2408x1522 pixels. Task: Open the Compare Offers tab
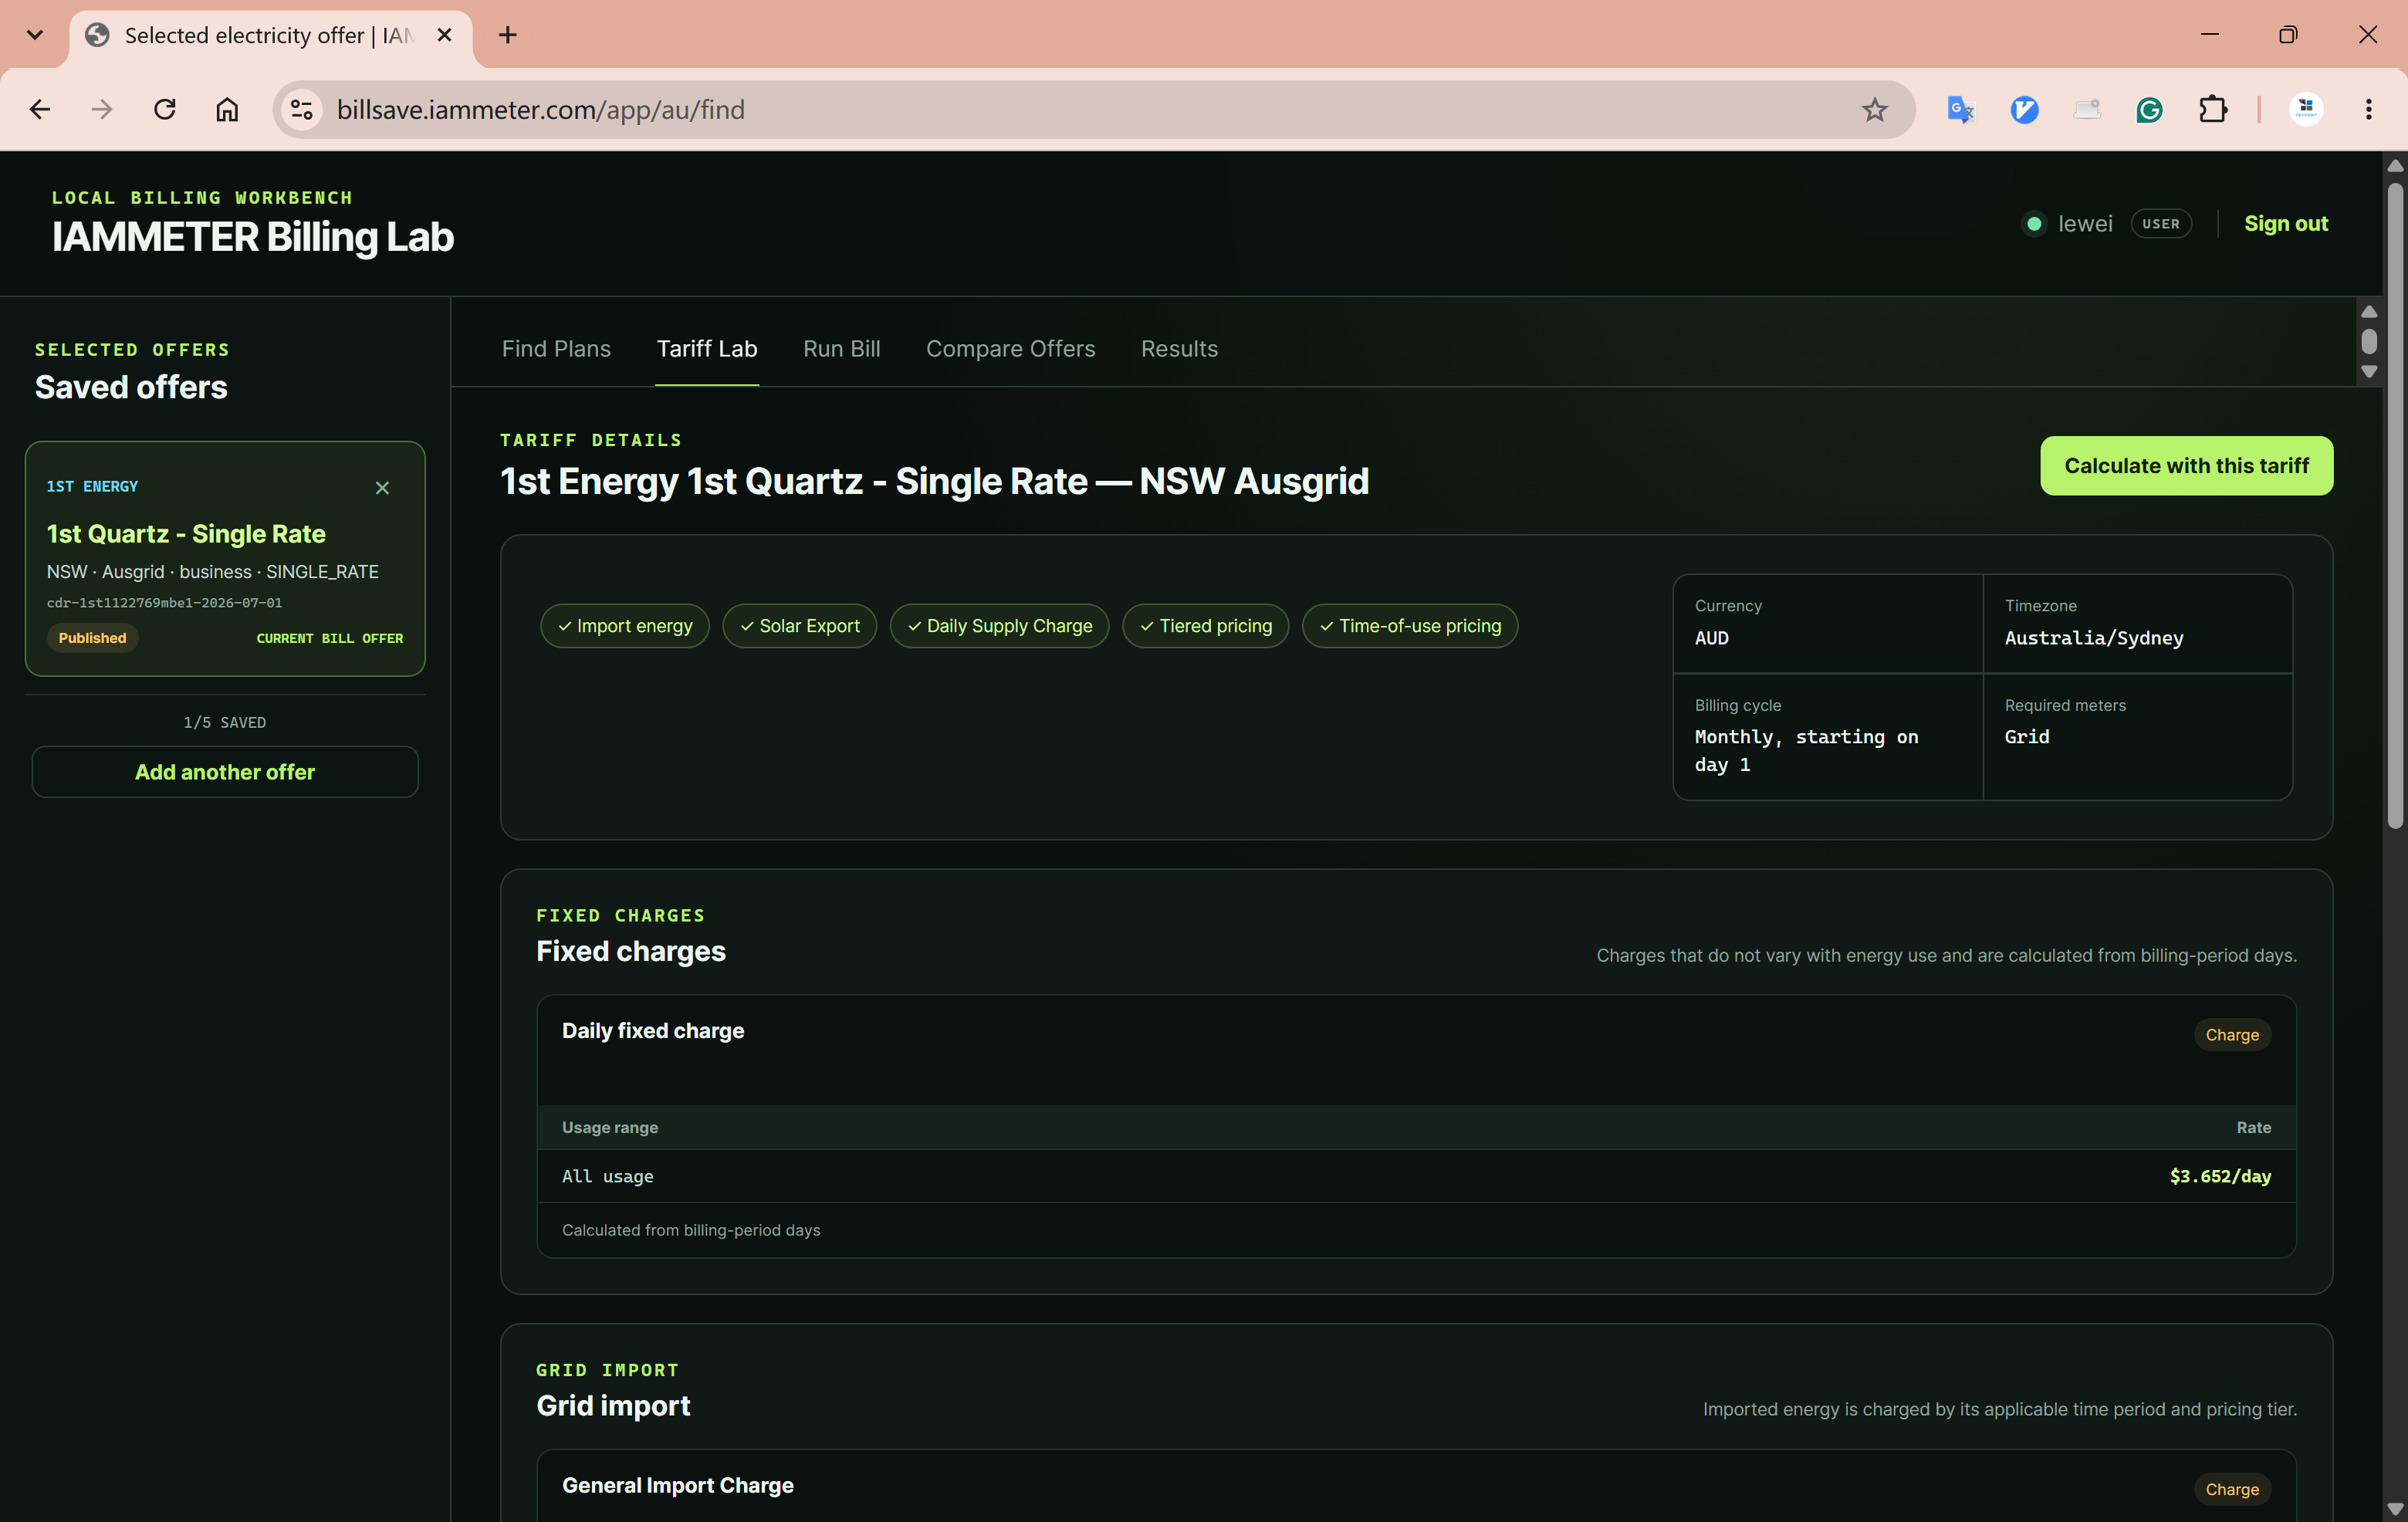coord(1010,349)
